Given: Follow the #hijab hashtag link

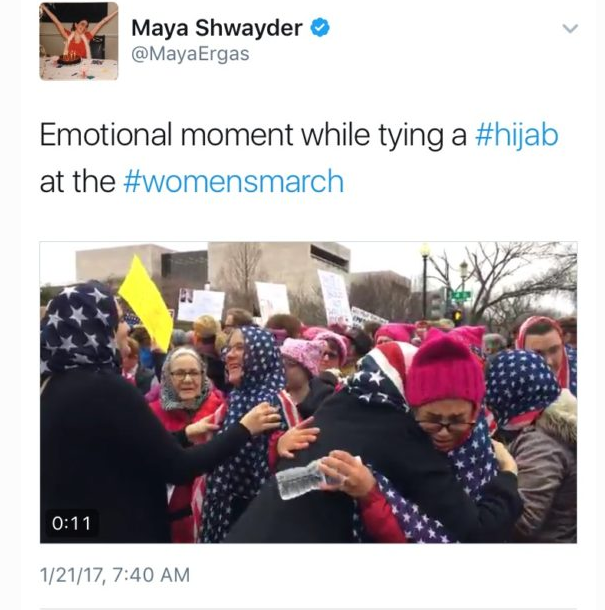Looking at the screenshot, I should click(x=517, y=135).
